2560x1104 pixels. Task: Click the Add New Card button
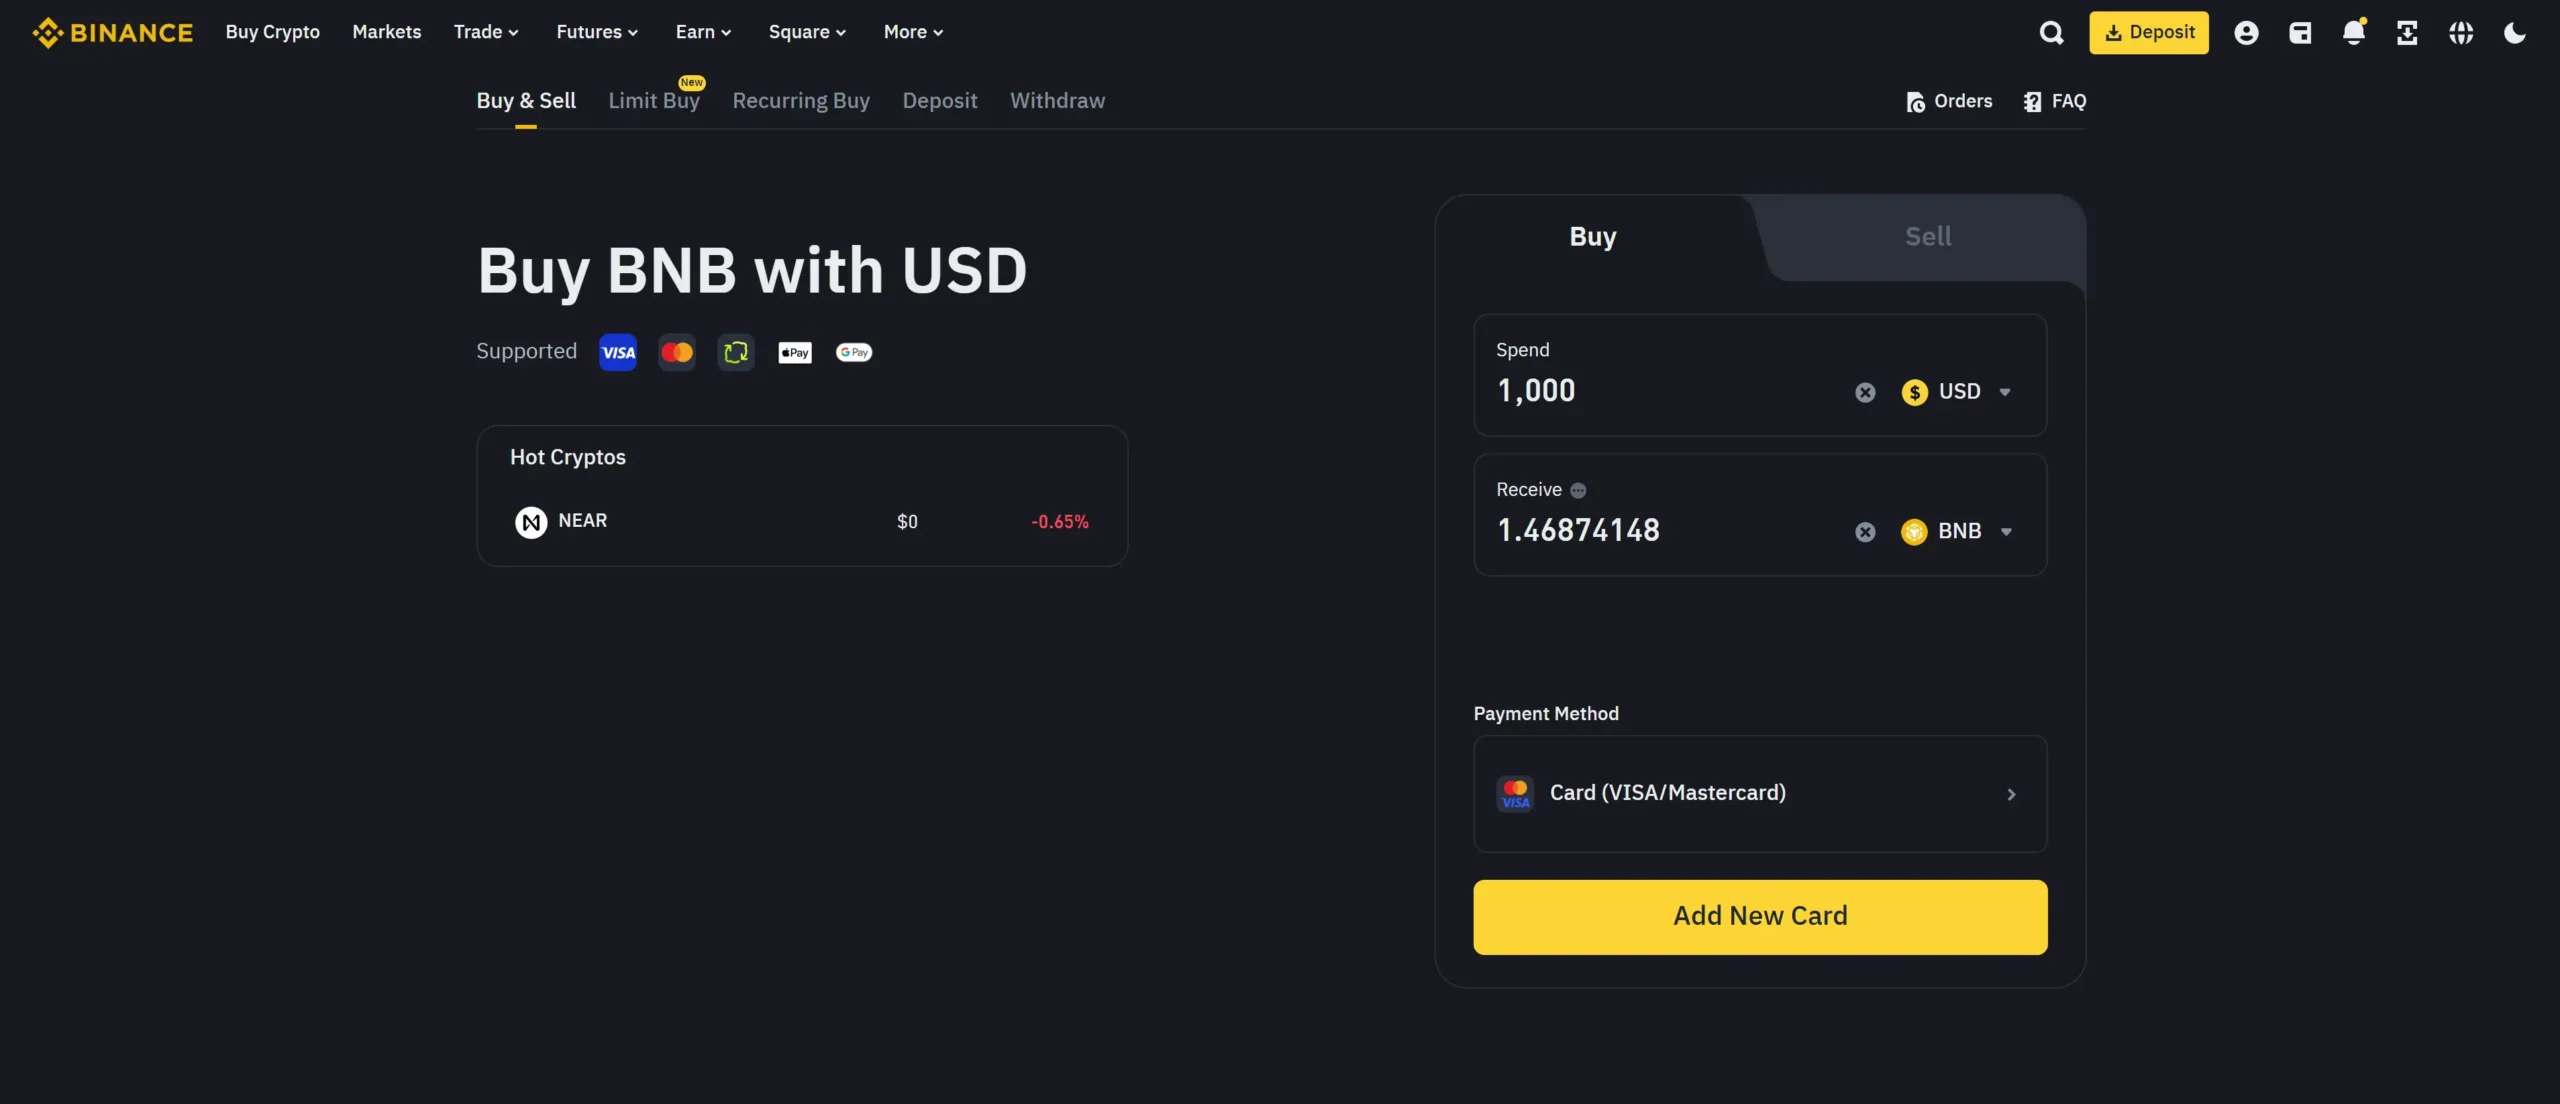click(1760, 917)
